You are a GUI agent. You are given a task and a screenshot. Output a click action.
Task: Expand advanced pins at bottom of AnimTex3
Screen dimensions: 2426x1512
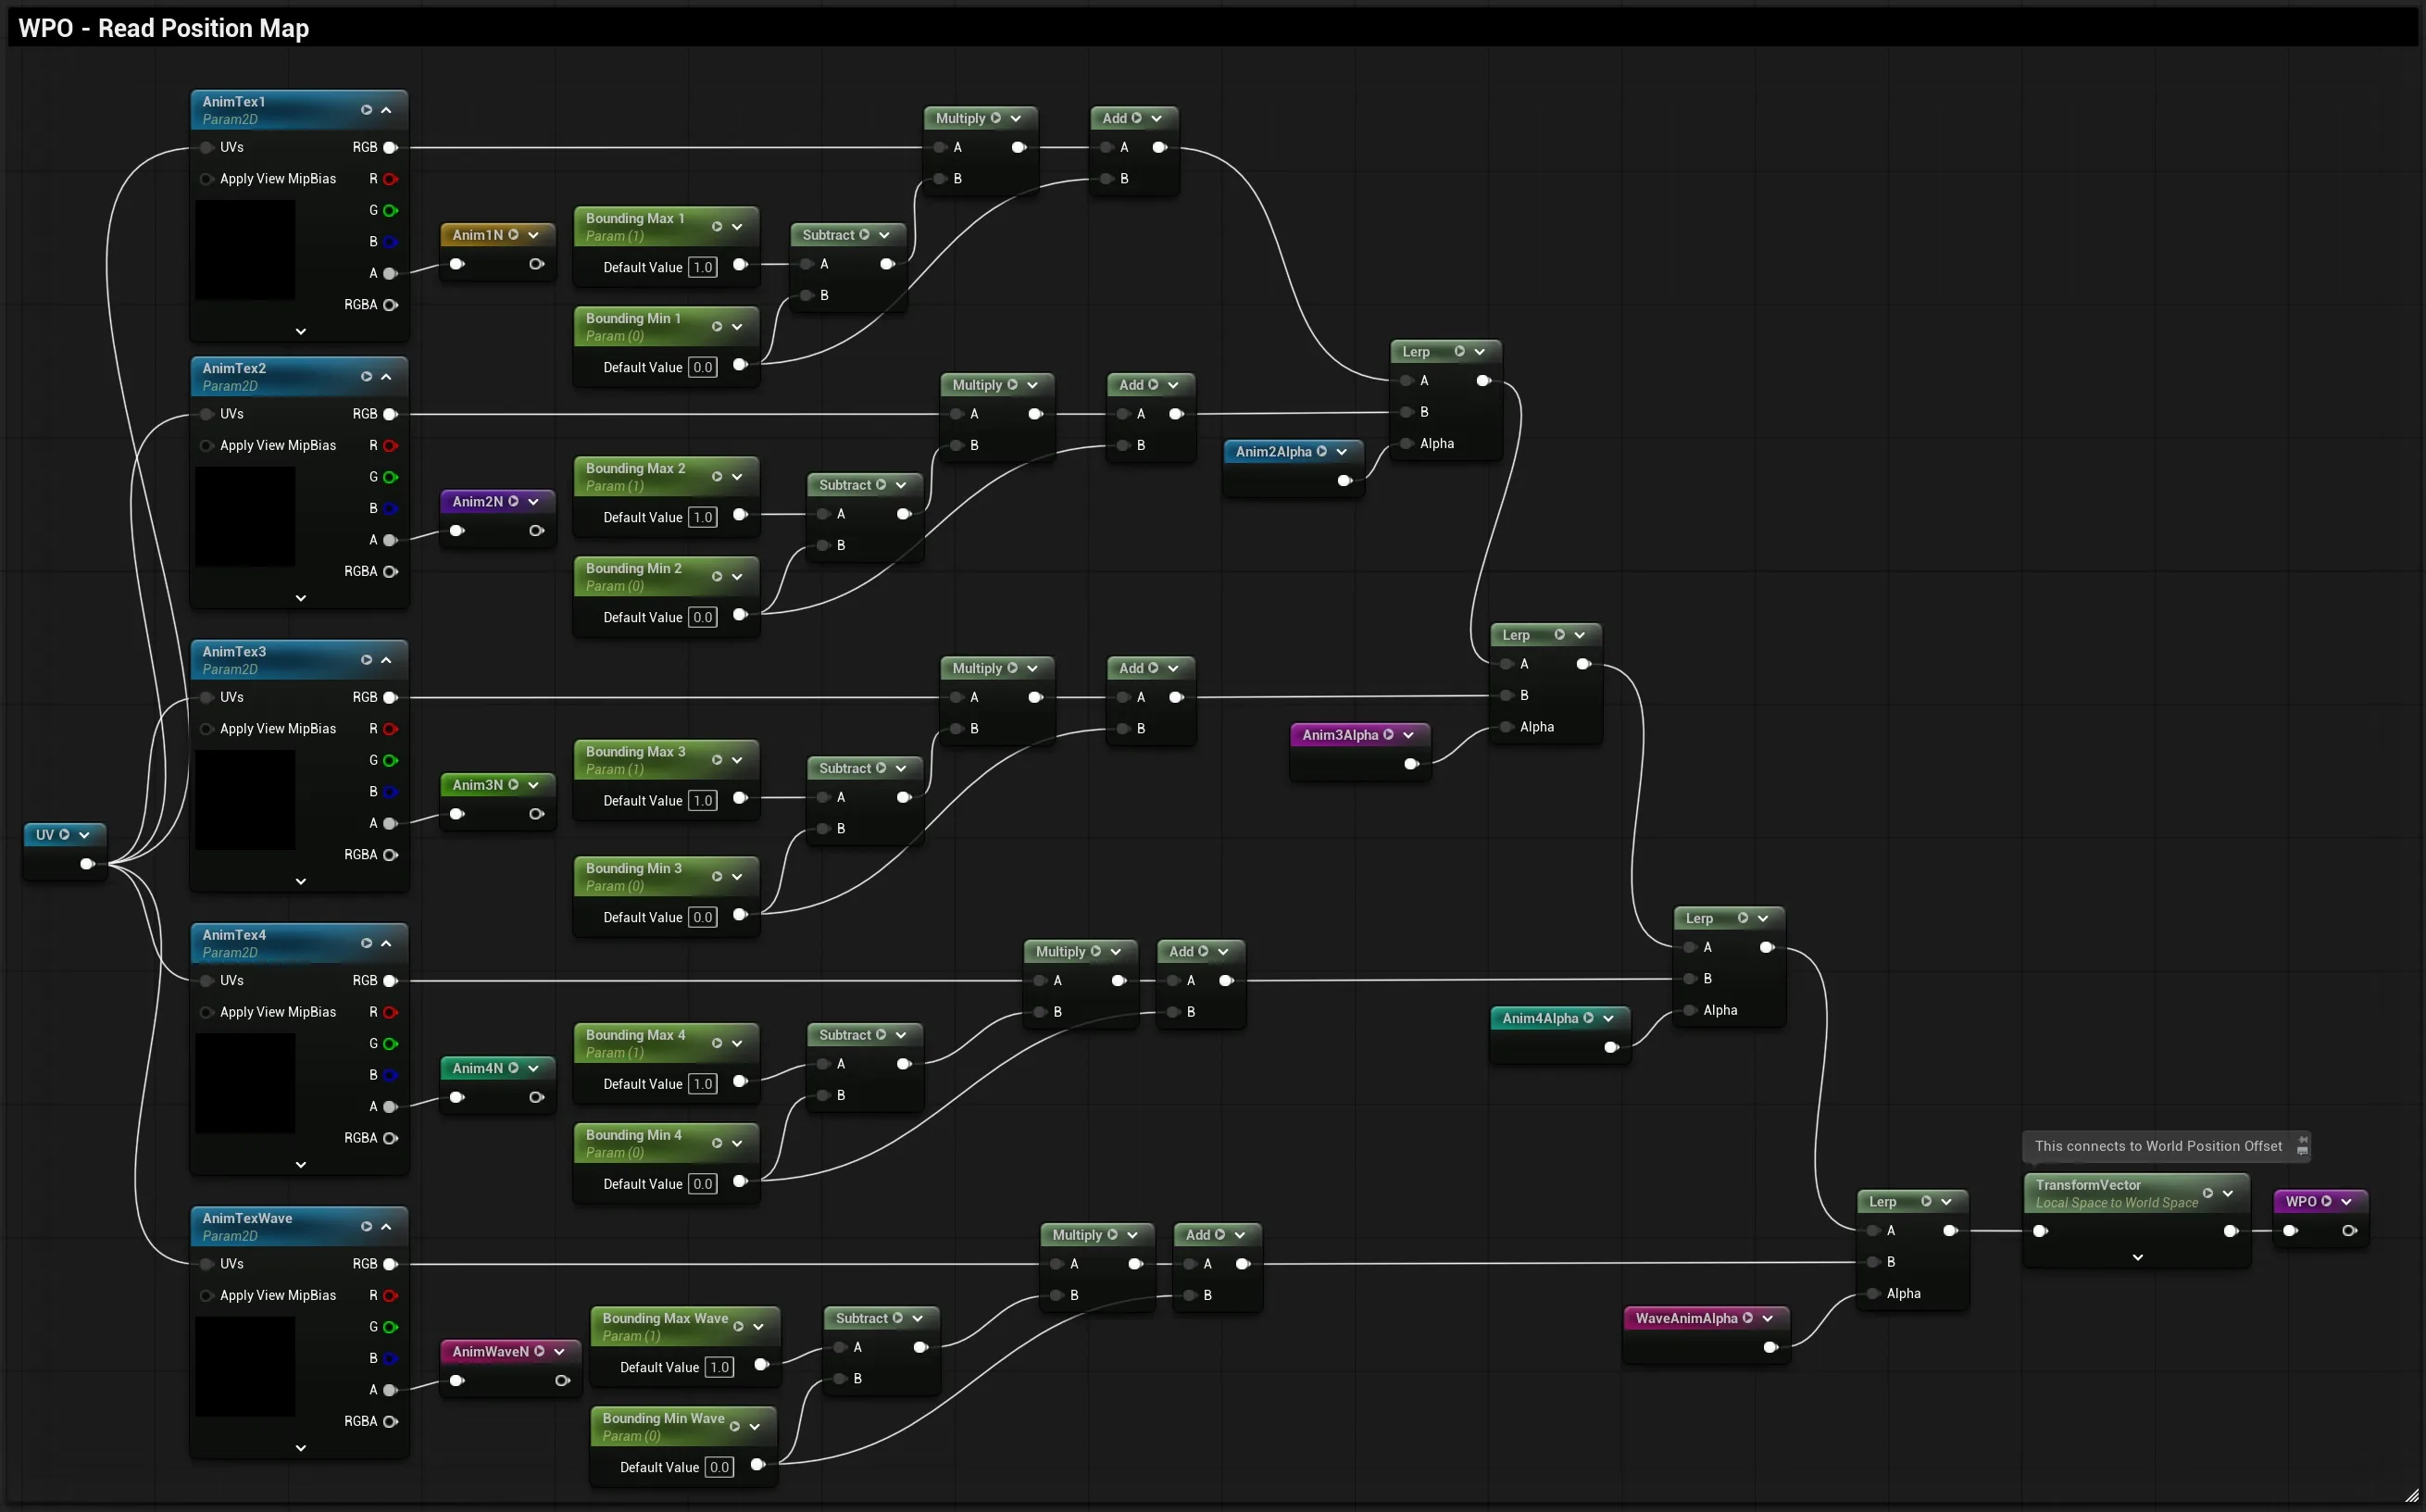tap(300, 881)
